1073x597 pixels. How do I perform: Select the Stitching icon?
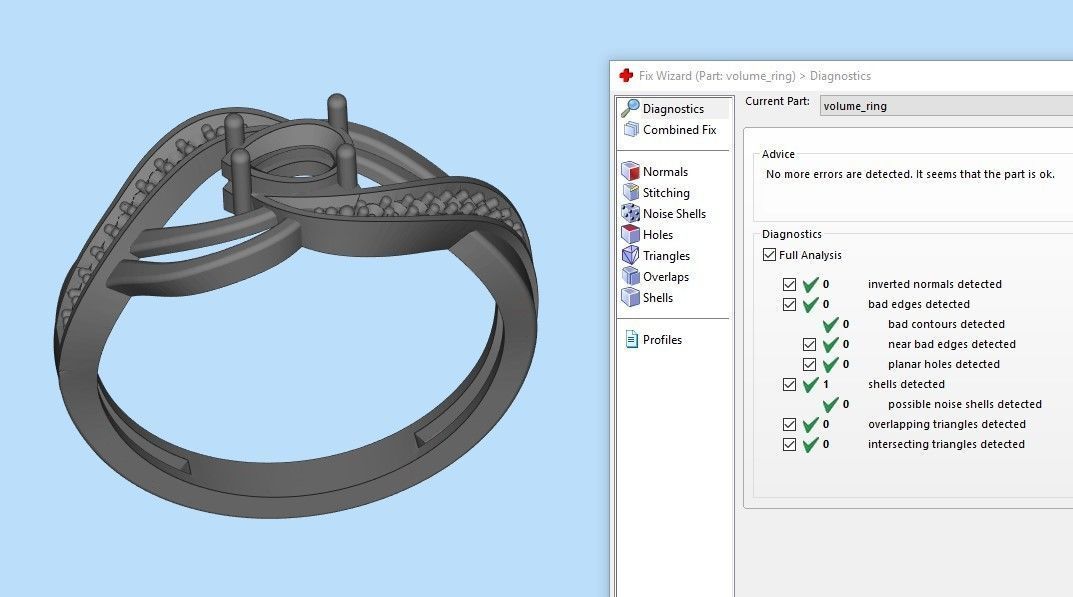[x=630, y=192]
